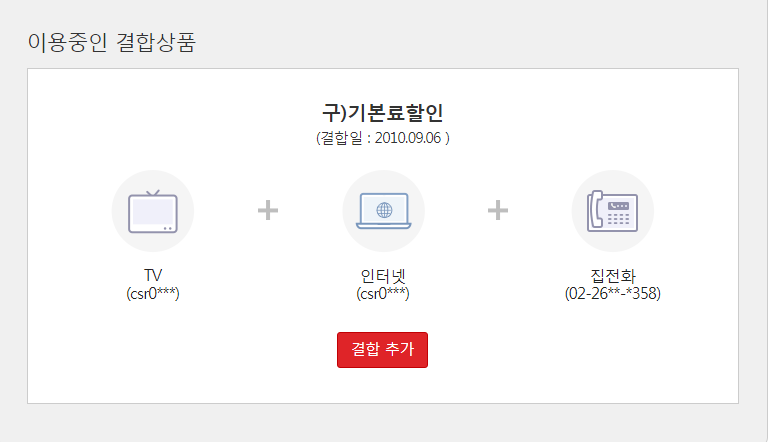Select the 집전화 label text

(612, 275)
